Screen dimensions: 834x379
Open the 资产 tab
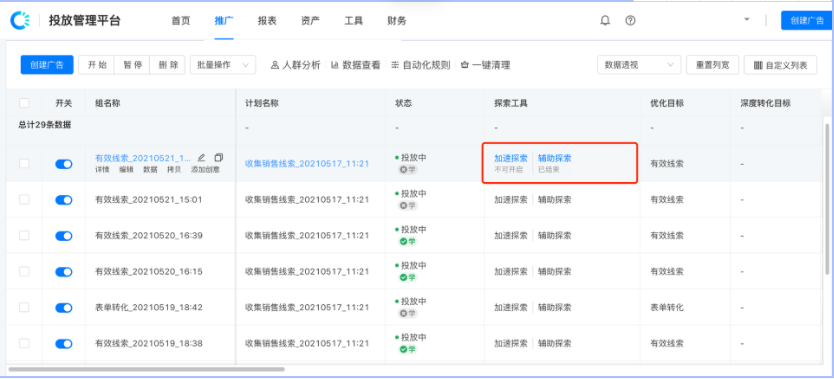(310, 21)
